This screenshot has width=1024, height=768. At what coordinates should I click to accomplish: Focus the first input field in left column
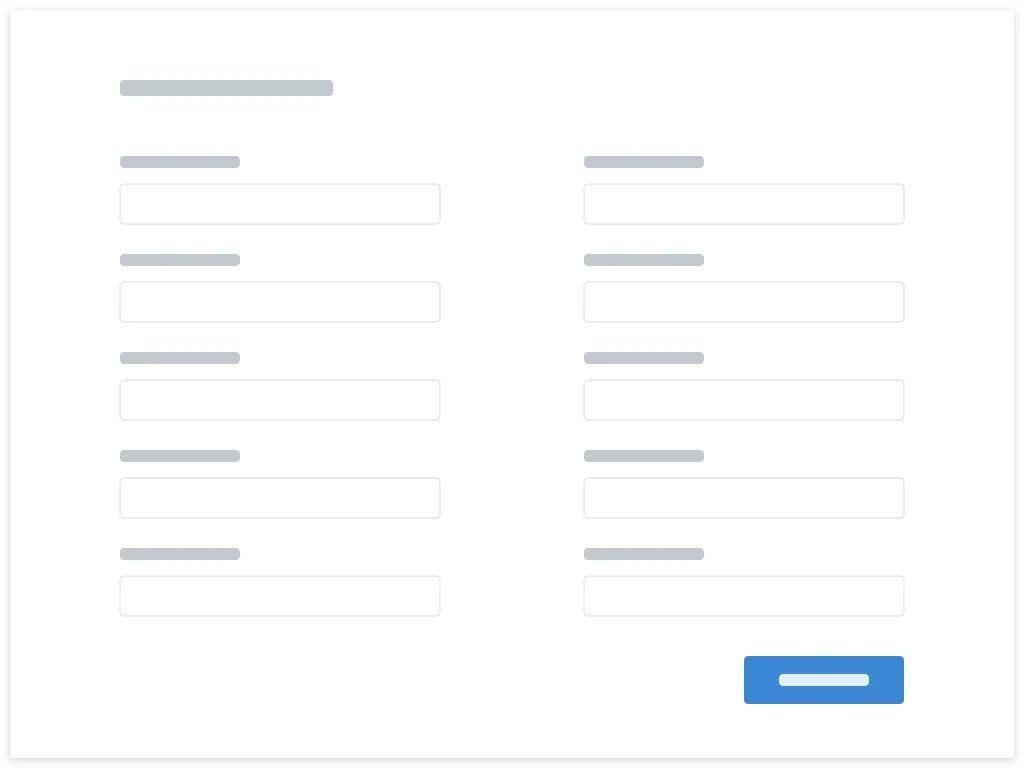point(280,204)
